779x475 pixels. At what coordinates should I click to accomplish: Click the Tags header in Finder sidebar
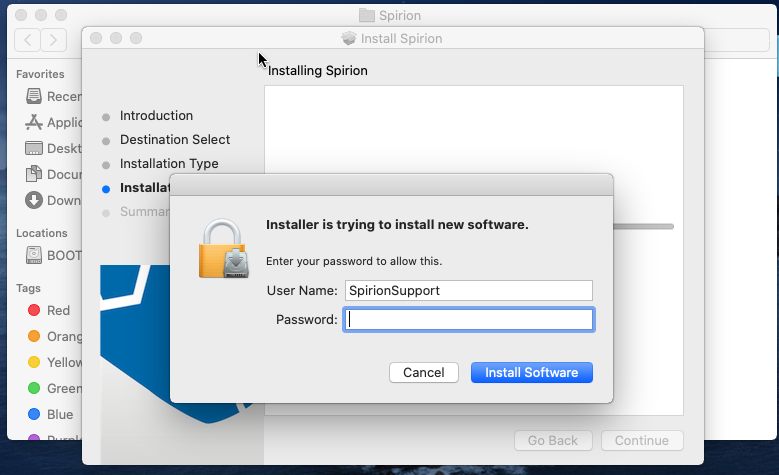28,288
